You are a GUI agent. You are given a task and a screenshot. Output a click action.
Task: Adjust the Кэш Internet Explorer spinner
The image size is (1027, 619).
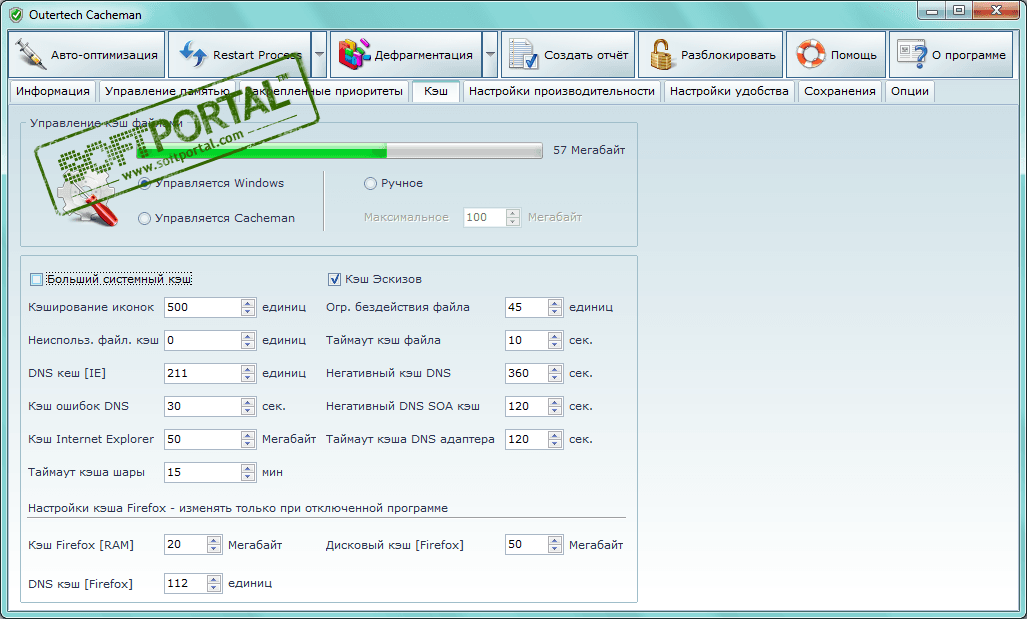pos(248,439)
